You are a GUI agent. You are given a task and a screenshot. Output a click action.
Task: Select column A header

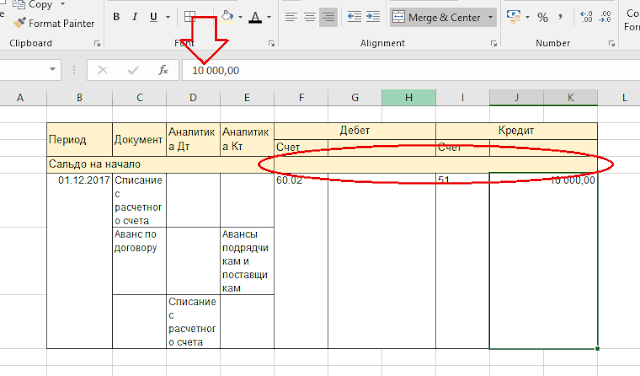(x=20, y=98)
